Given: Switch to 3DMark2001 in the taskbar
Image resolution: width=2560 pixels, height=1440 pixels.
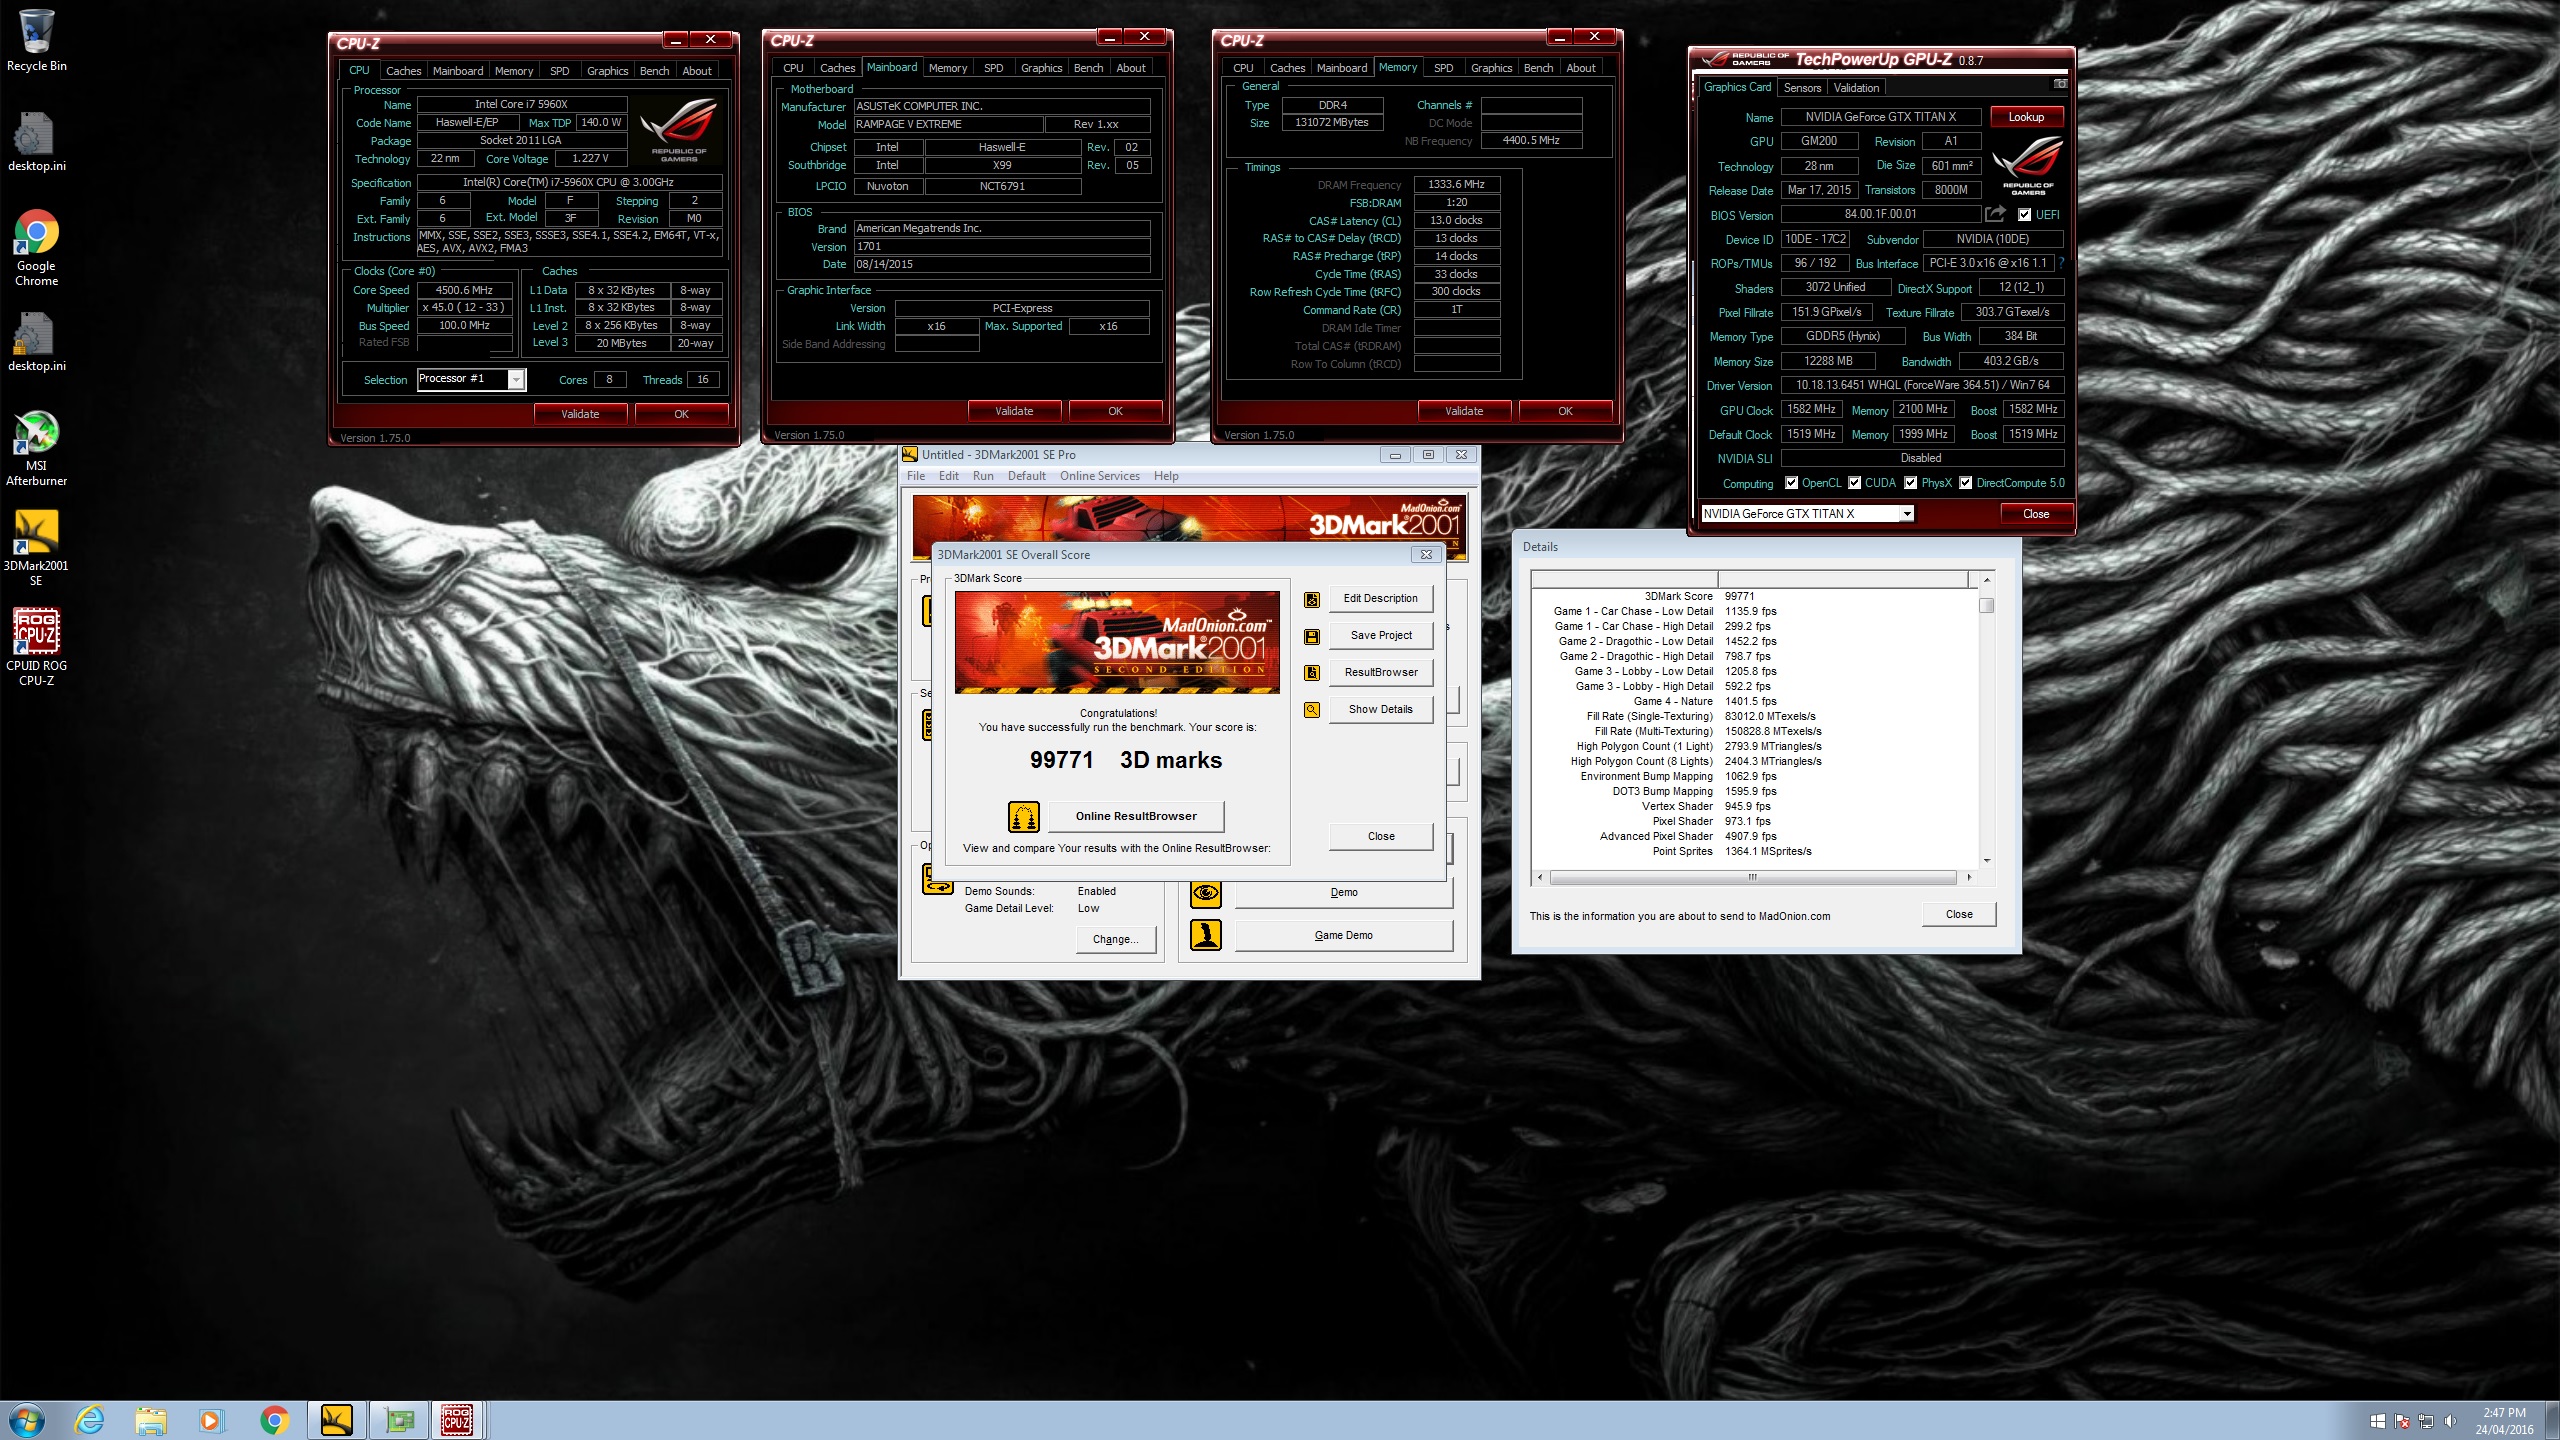Looking at the screenshot, I should click(337, 1420).
